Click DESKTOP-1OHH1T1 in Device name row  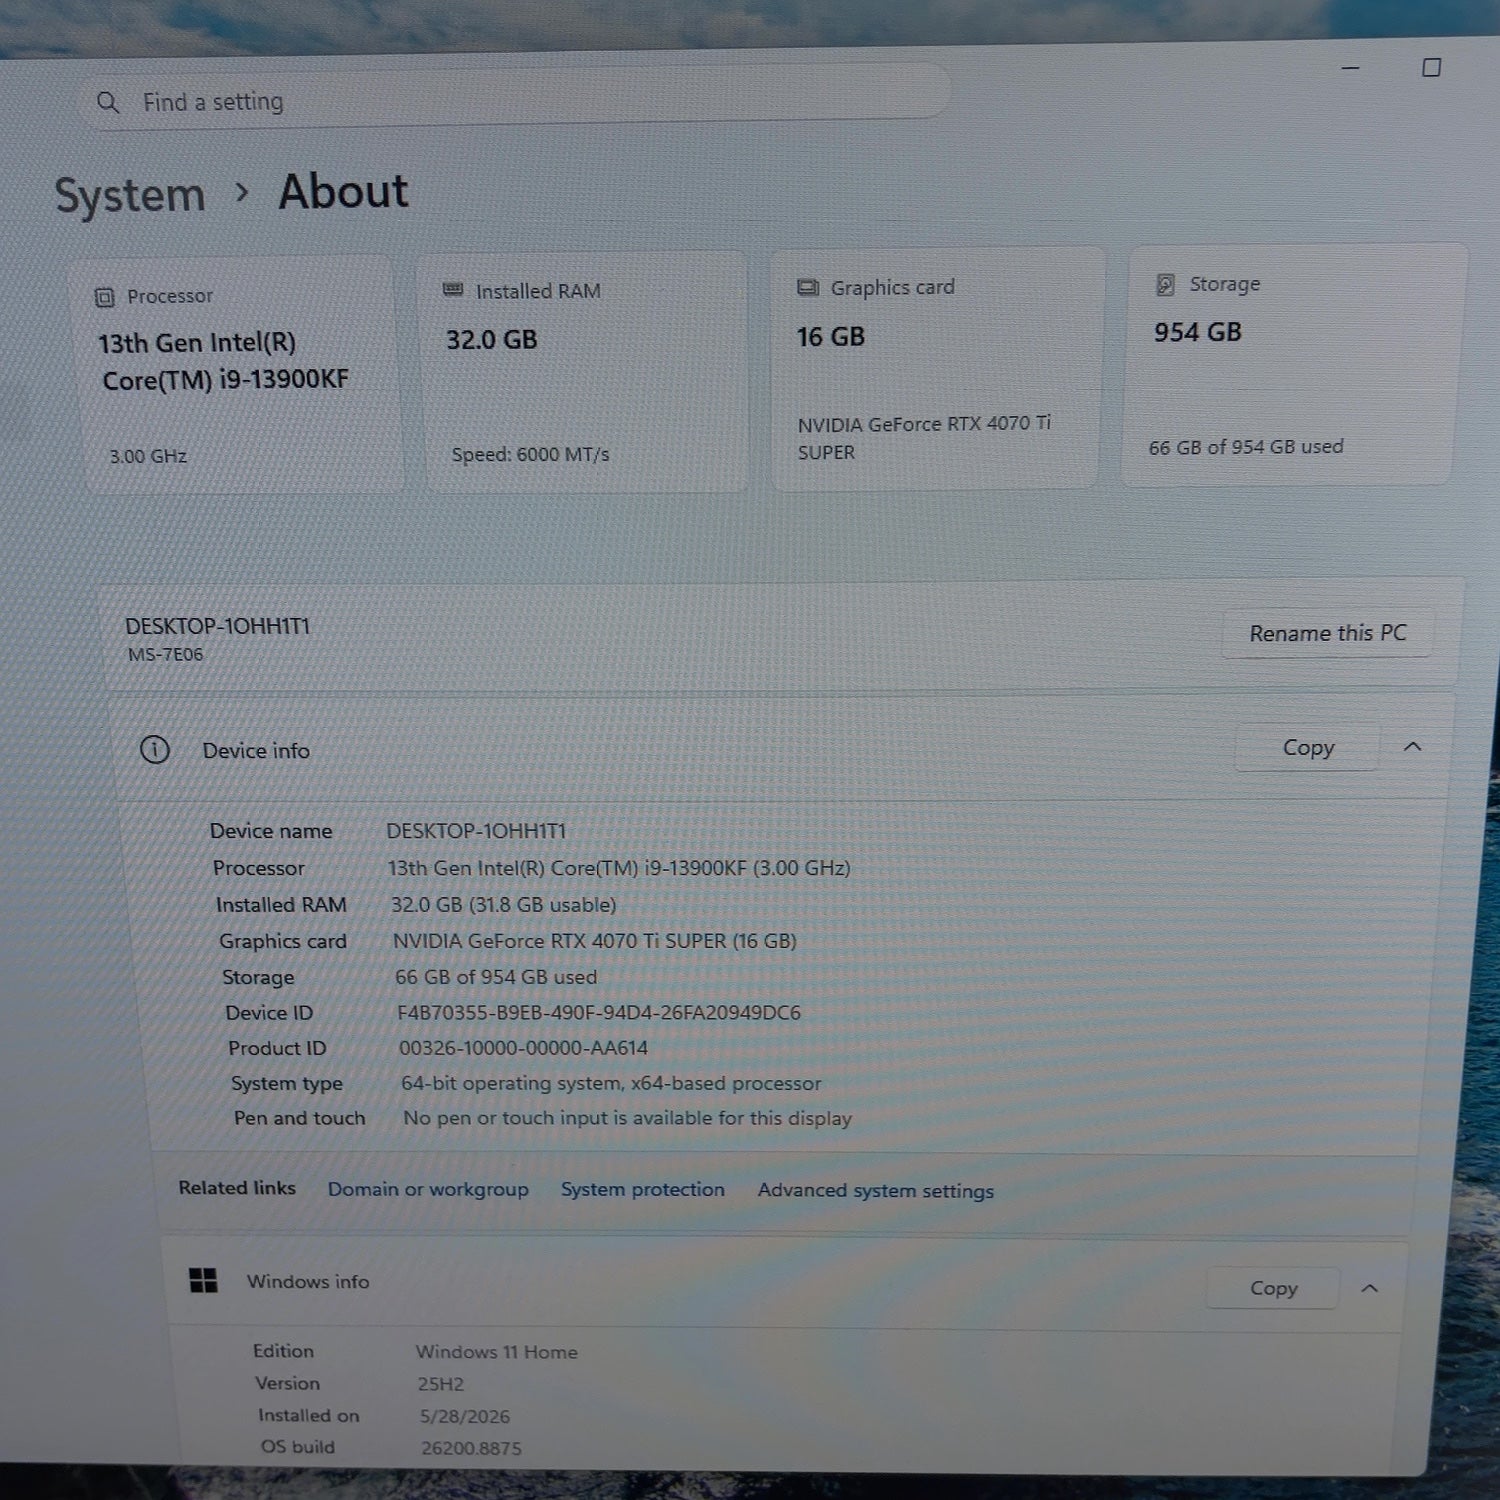pos(476,831)
